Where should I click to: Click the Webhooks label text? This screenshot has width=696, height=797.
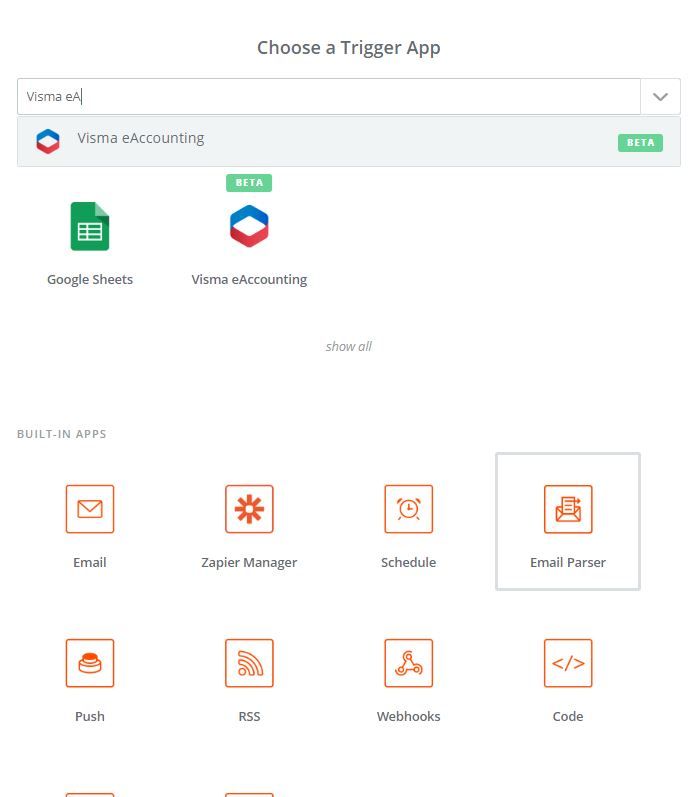(408, 717)
